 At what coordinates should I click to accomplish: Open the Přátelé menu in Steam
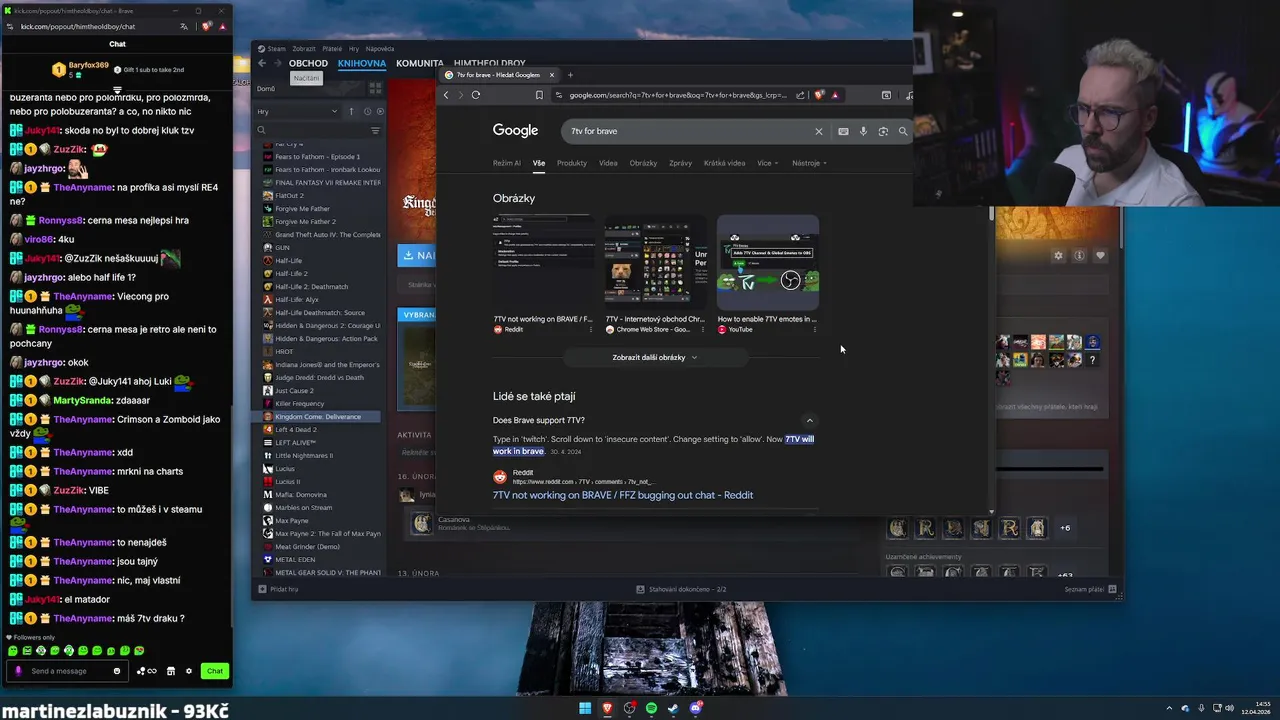(332, 49)
